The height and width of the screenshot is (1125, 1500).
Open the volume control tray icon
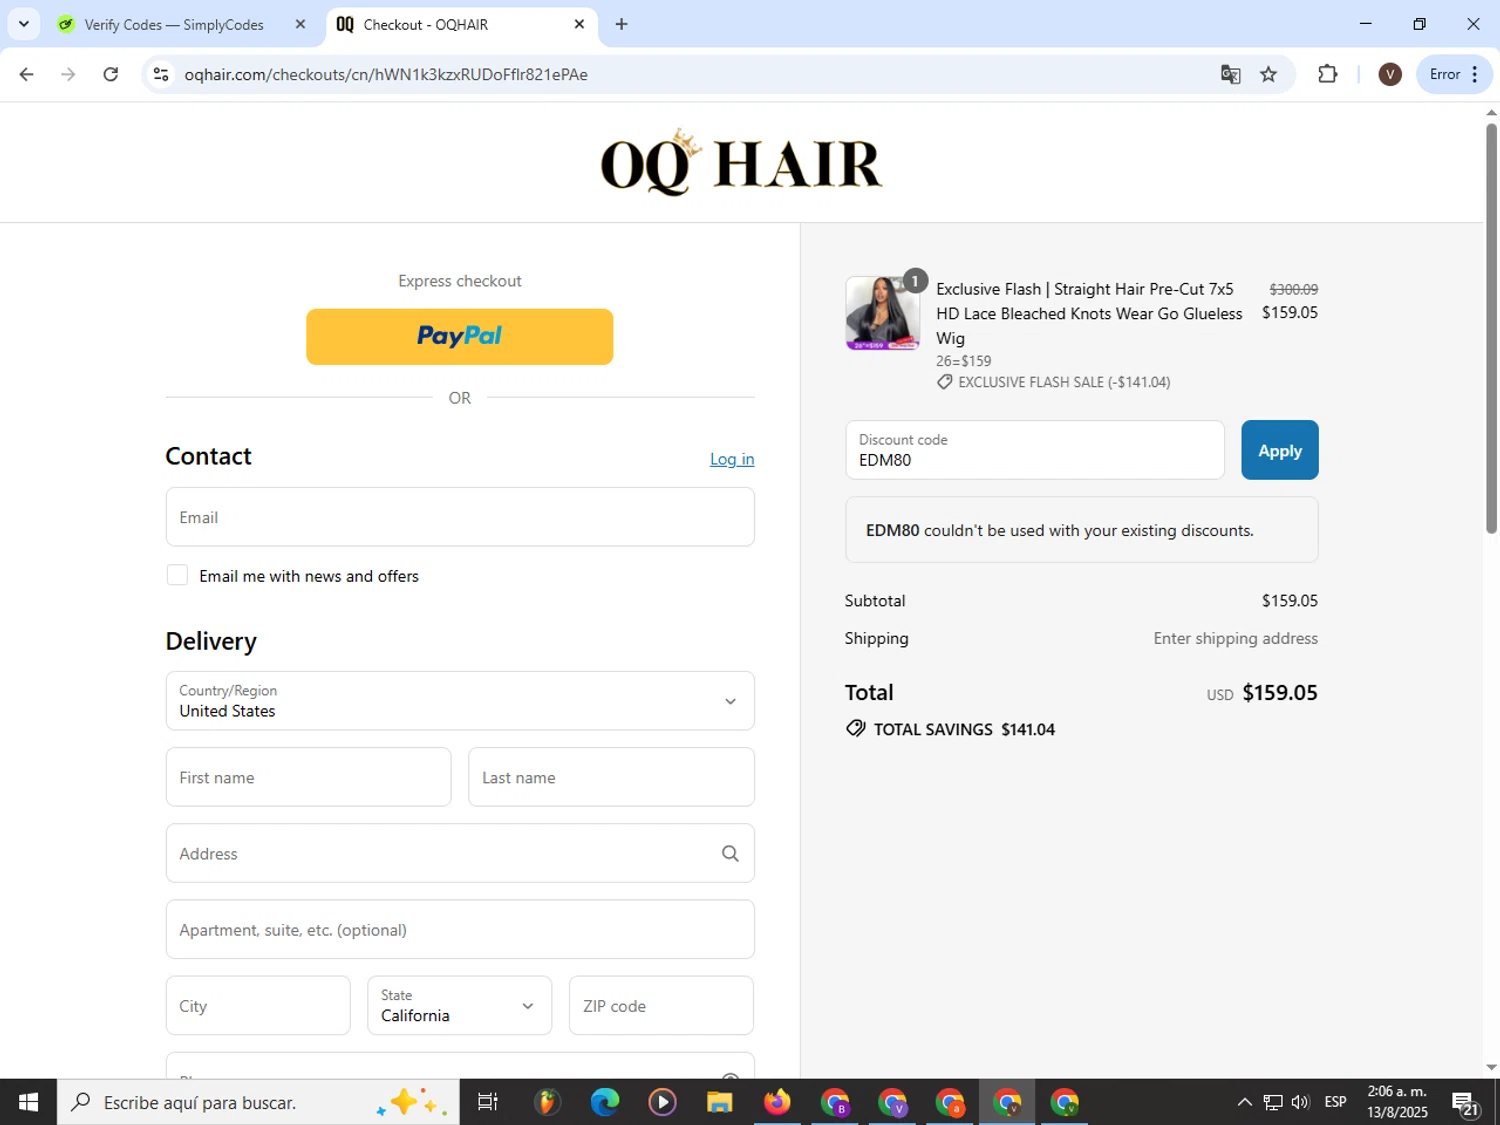coord(1300,1102)
